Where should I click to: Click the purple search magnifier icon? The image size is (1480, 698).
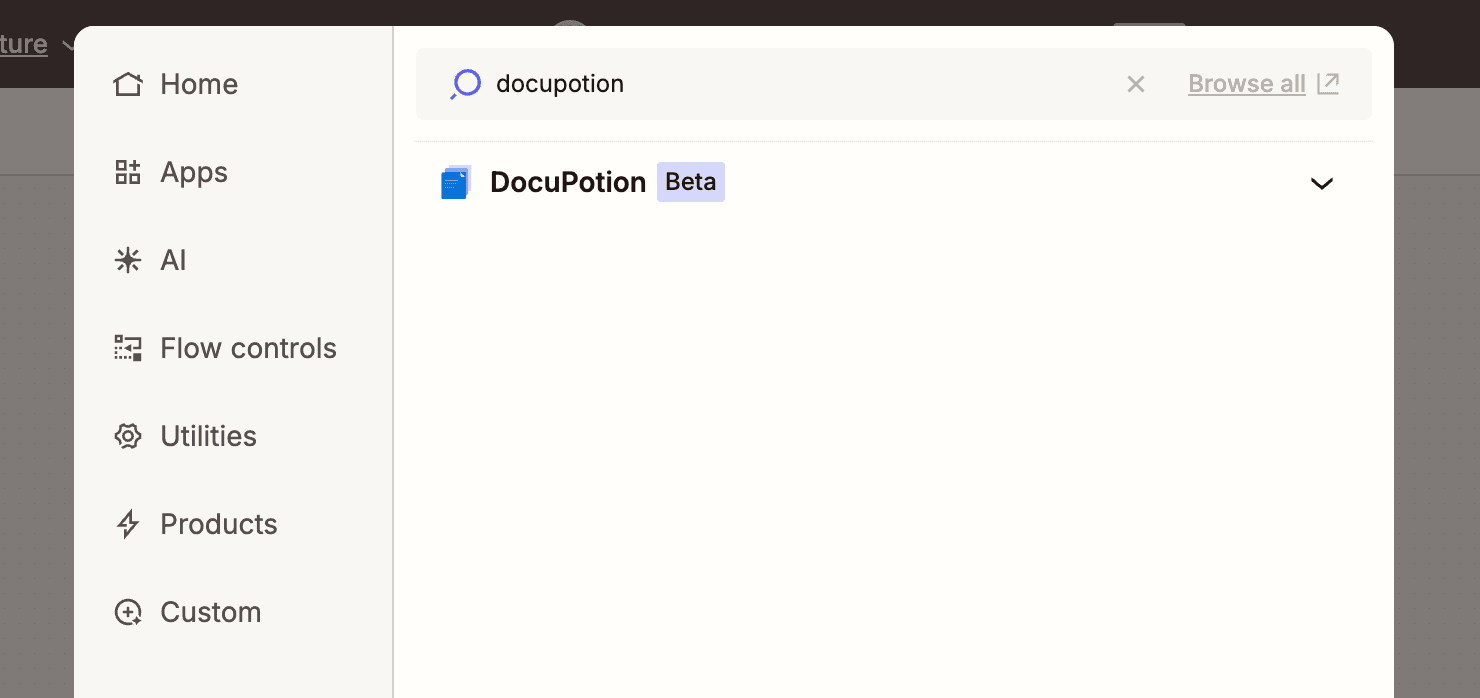pos(465,84)
